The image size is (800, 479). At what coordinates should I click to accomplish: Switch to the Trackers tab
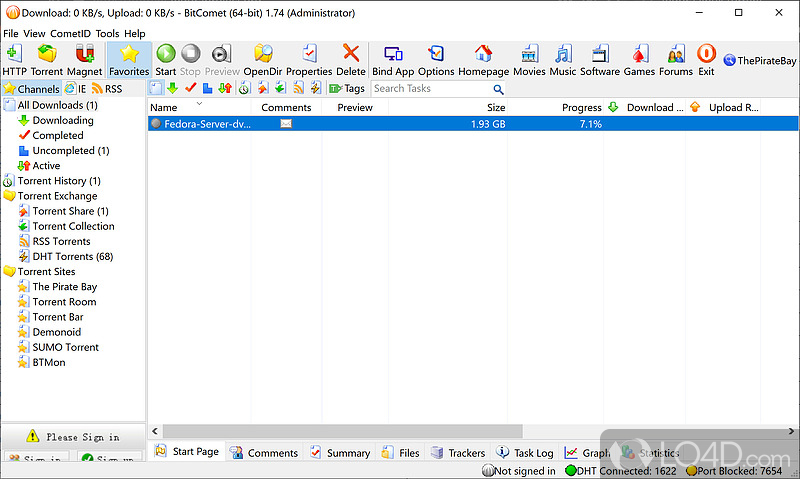(x=458, y=453)
